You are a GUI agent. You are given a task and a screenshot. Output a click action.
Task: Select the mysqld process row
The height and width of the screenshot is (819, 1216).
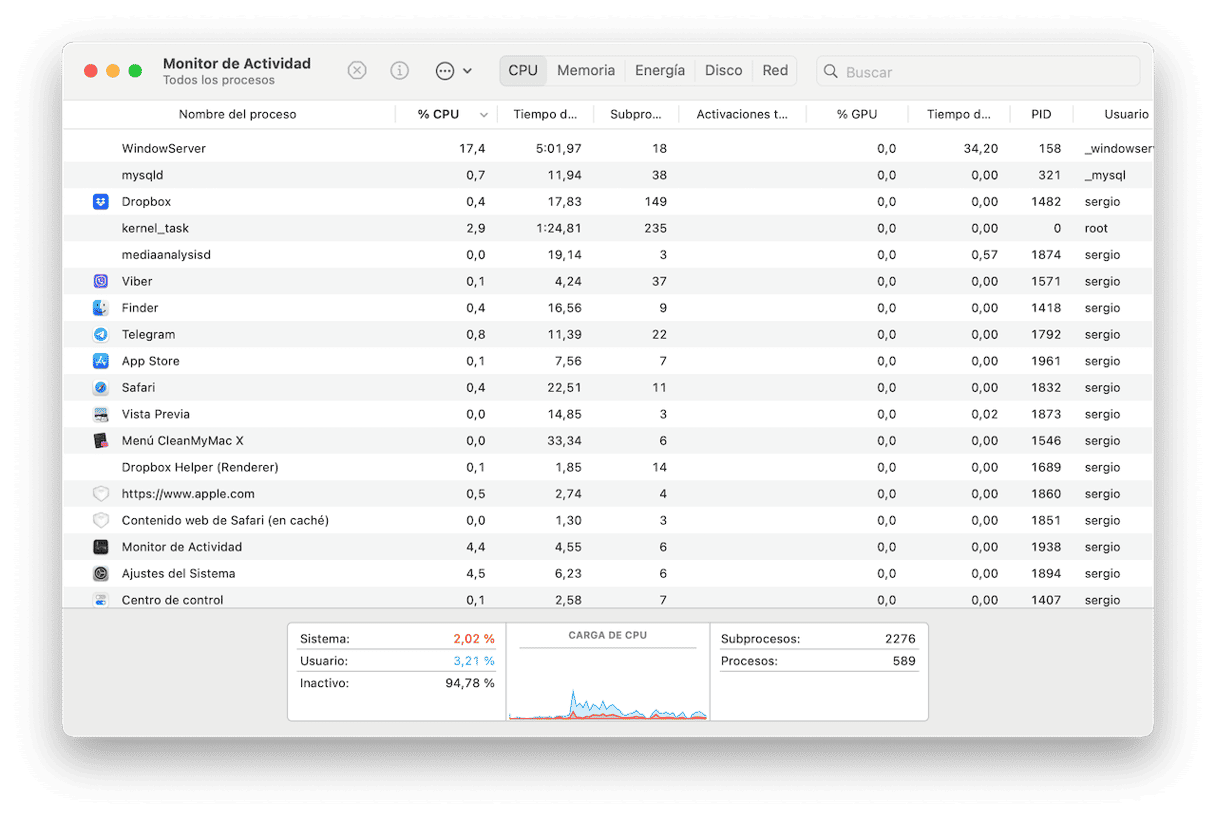coord(608,175)
